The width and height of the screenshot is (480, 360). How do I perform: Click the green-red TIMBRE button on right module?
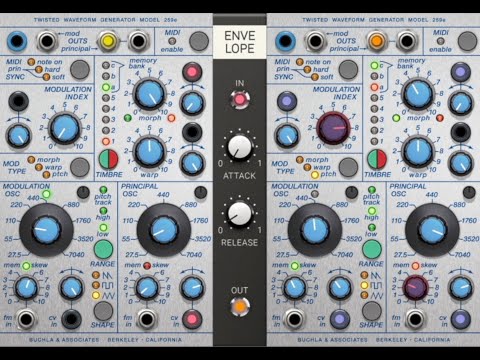tap(377, 159)
